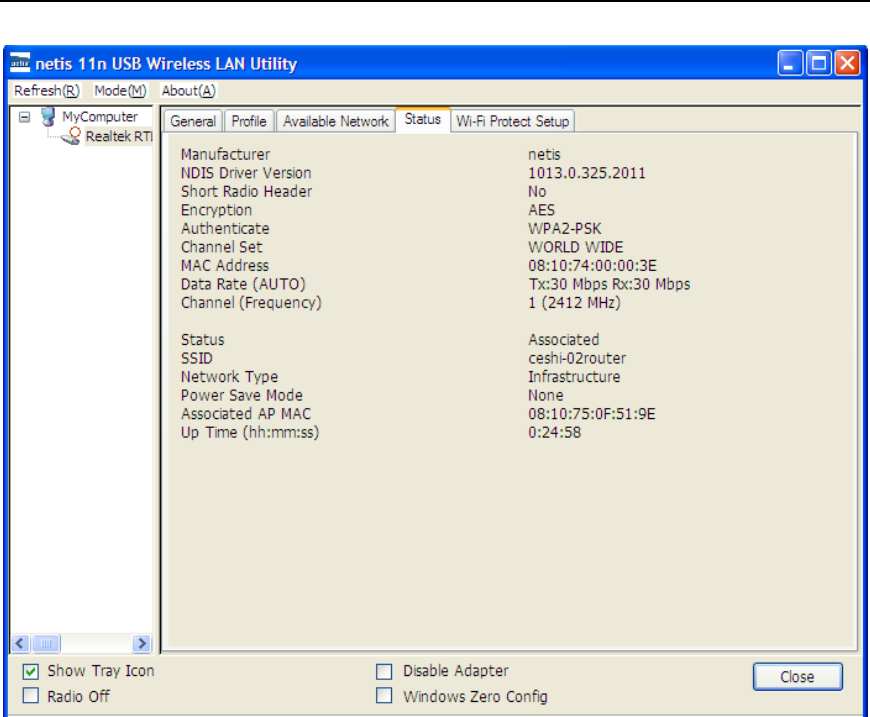Screen dimensions: 870x717
Task: Enable the Radio Off checkbox
Action: (x=30, y=696)
